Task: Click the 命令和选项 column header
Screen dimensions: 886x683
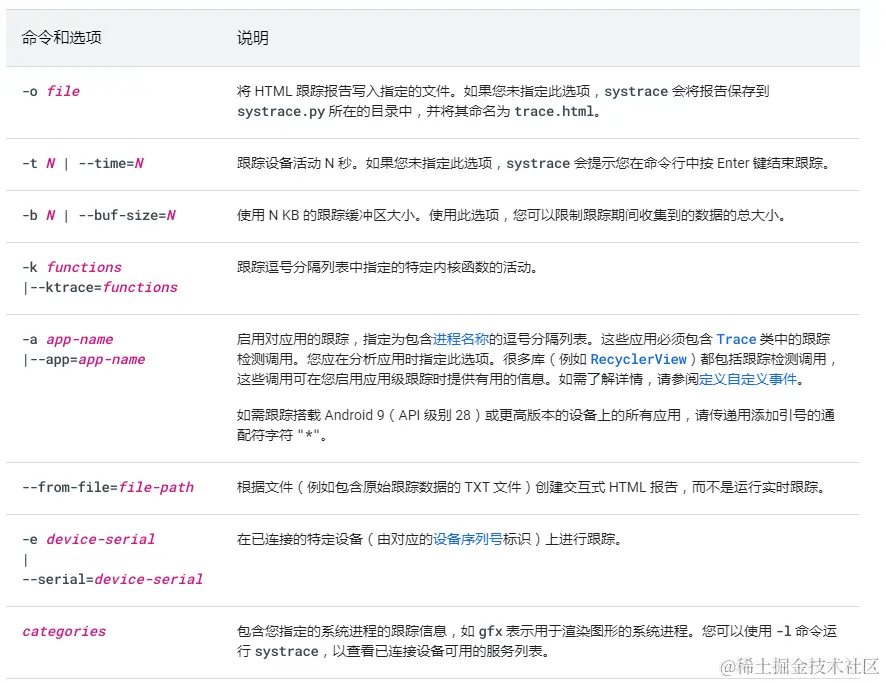Action: pos(62,38)
